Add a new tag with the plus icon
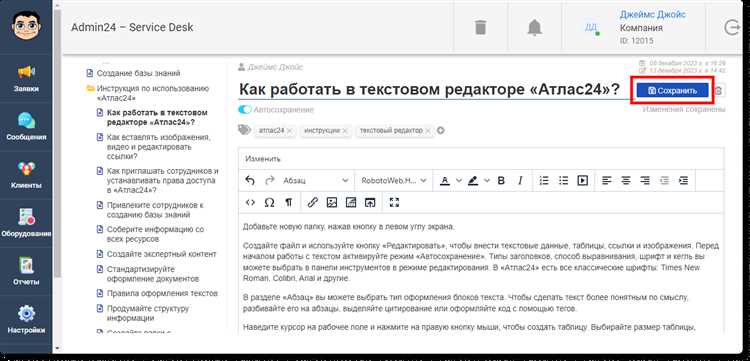The height and width of the screenshot is (361, 750). (x=441, y=130)
